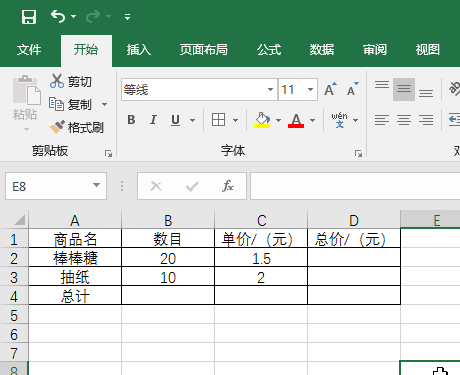This screenshot has height=375, width=460.
Task: Switch to the 插入 tab
Action: 139,50
